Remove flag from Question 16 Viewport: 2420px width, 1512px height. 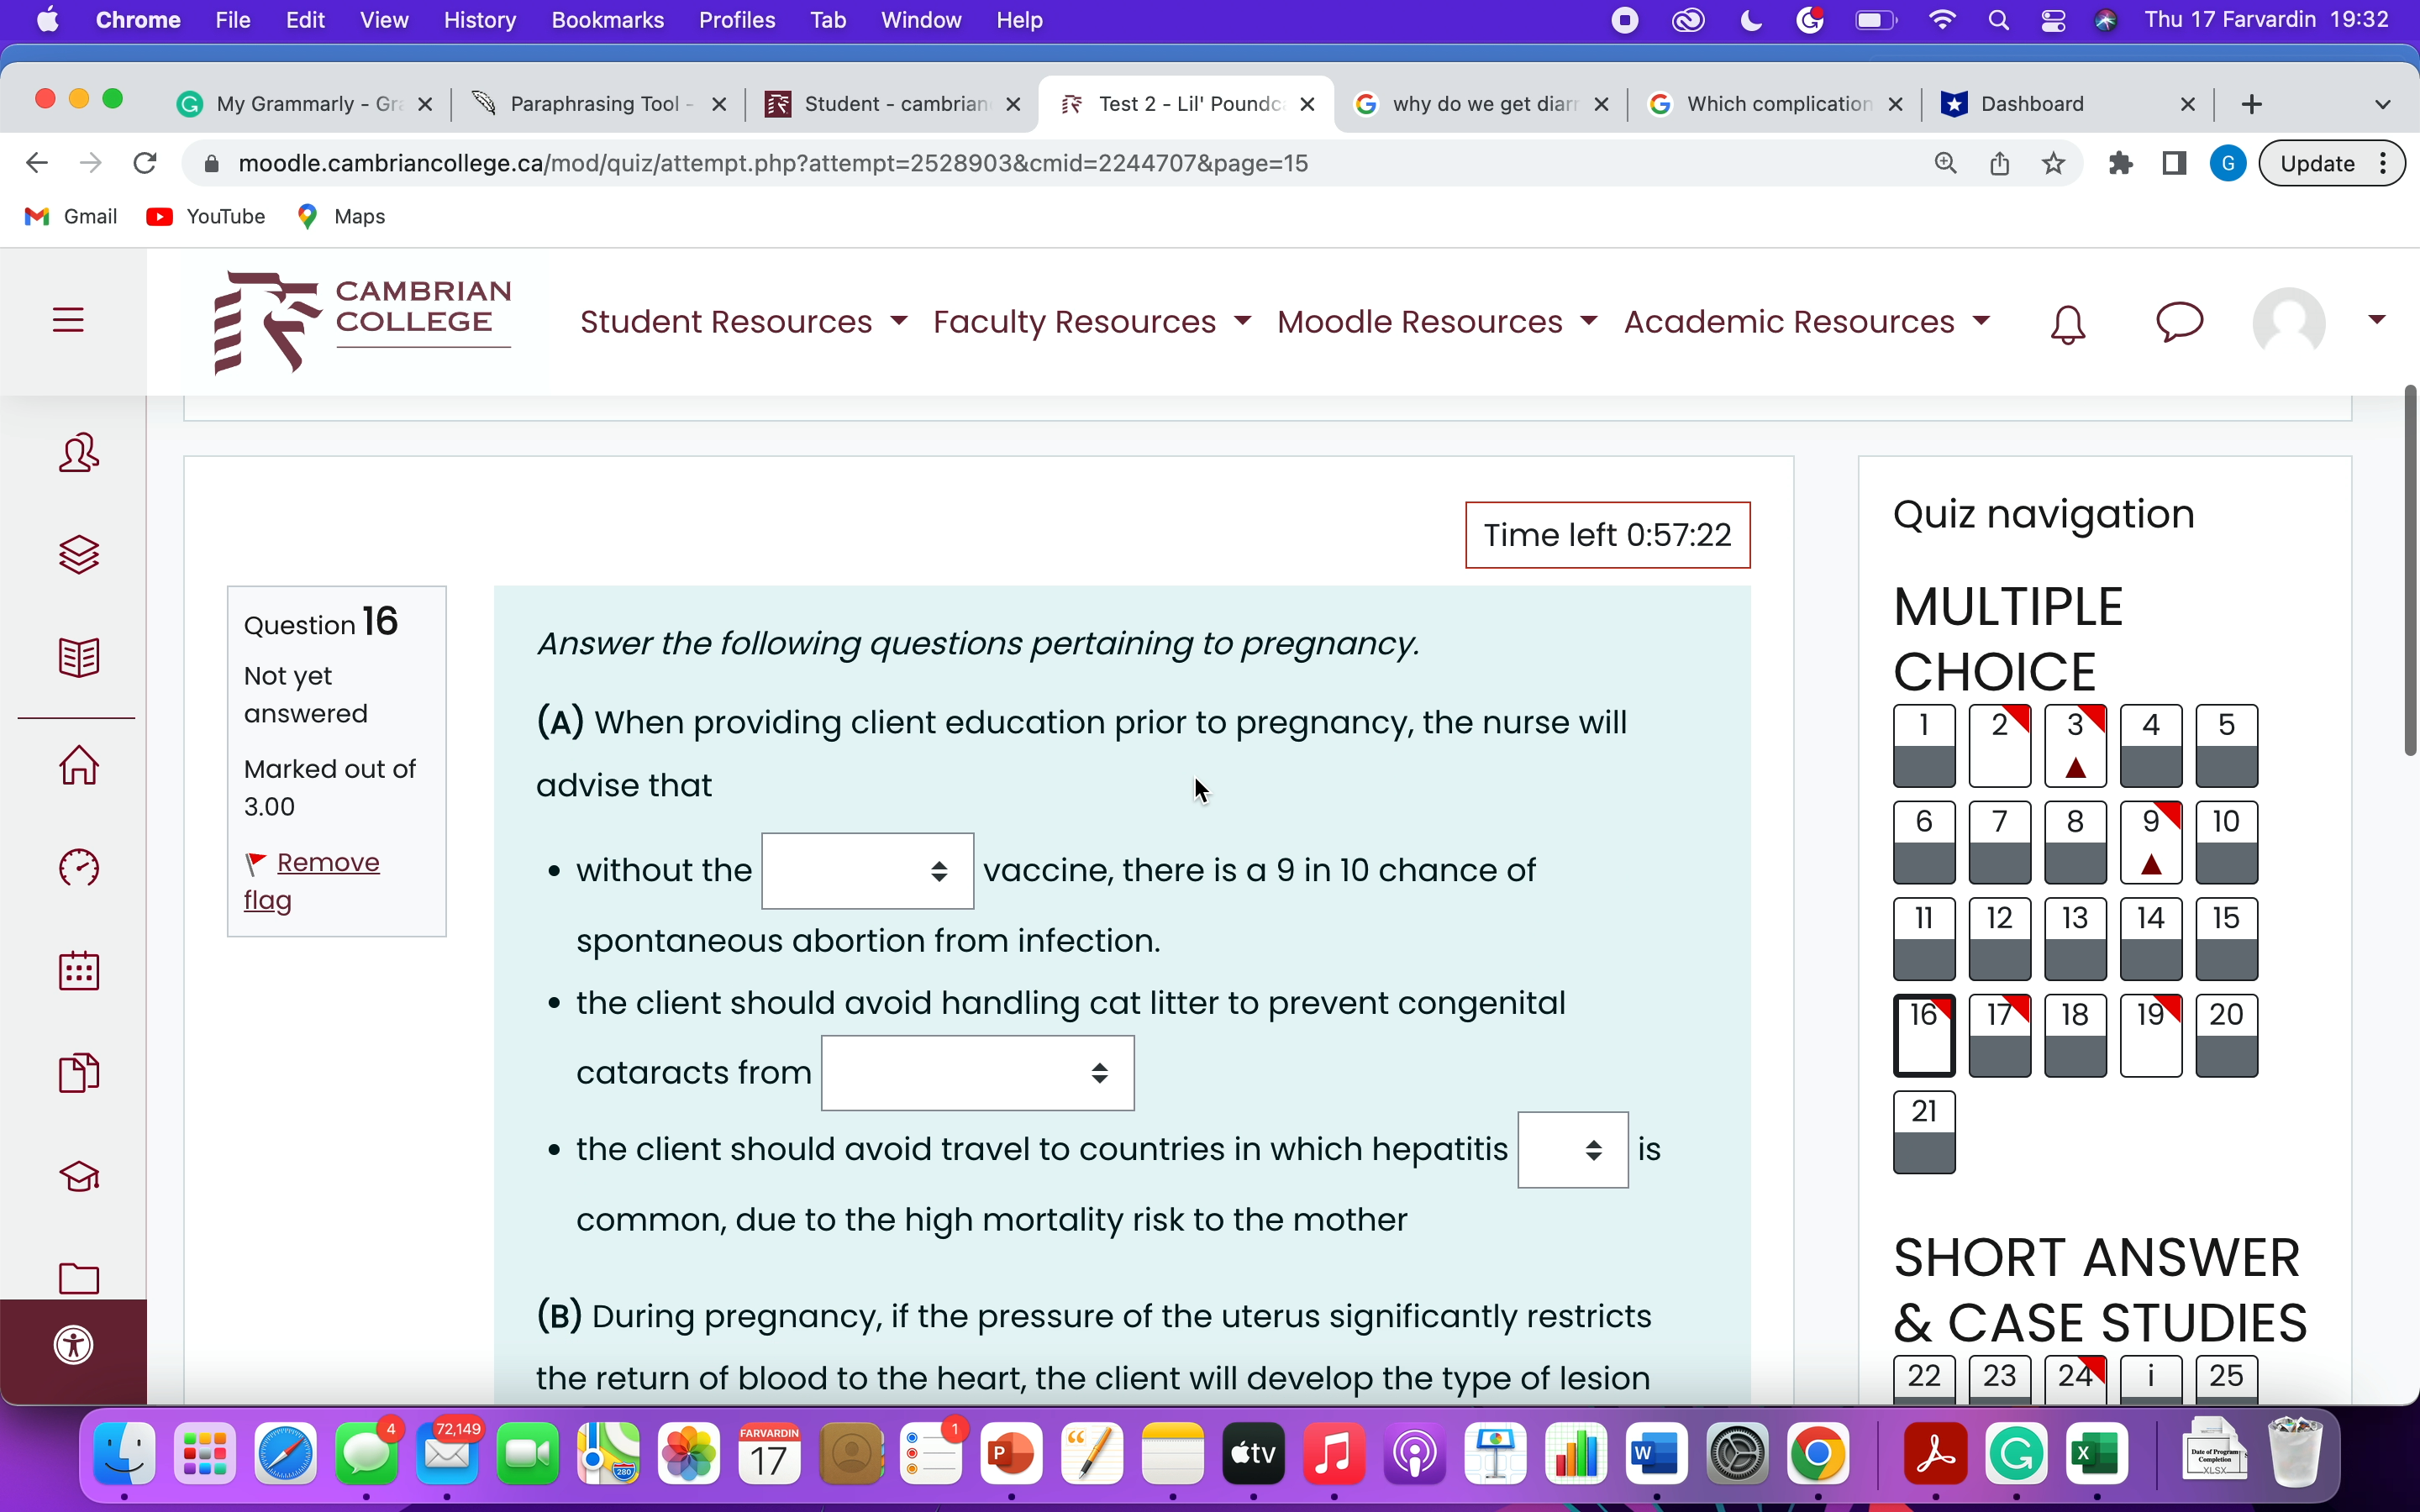[x=312, y=880]
